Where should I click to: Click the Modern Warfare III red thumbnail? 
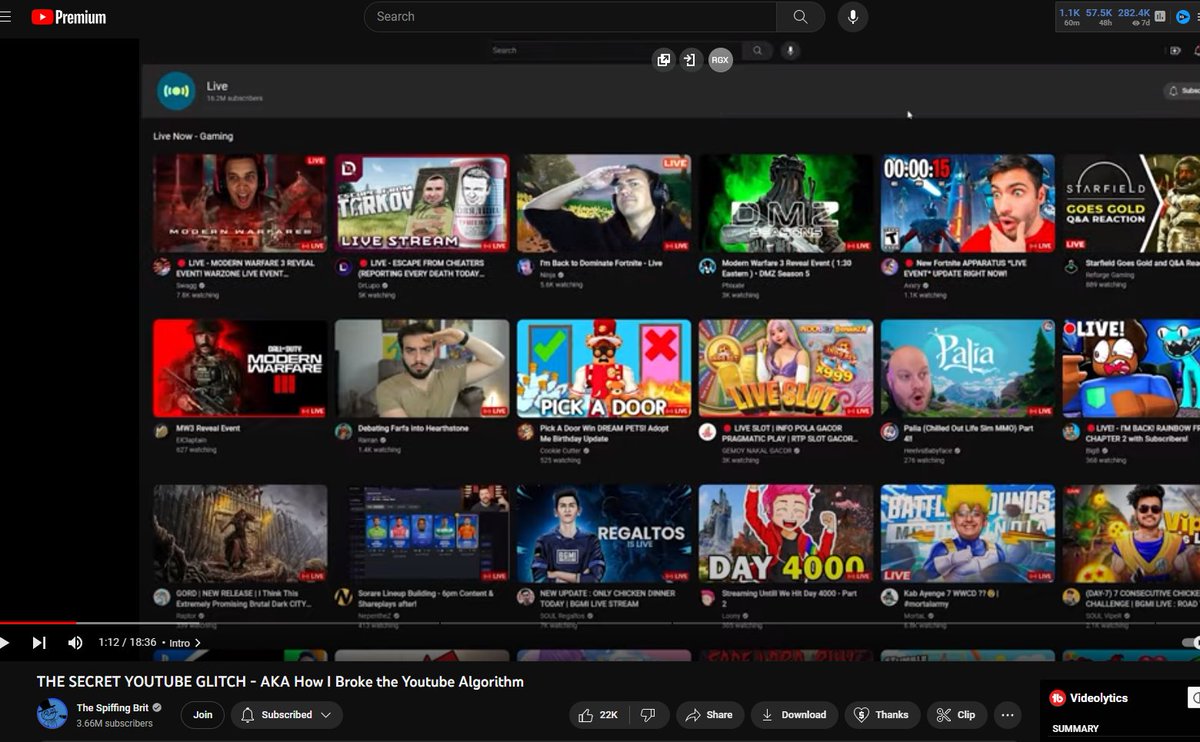coord(240,368)
